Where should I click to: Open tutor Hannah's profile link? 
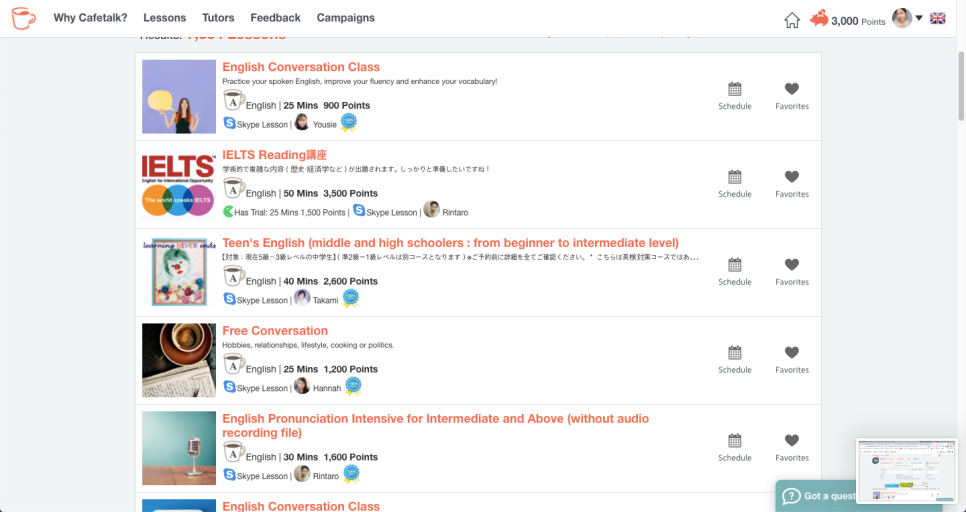coord(327,388)
